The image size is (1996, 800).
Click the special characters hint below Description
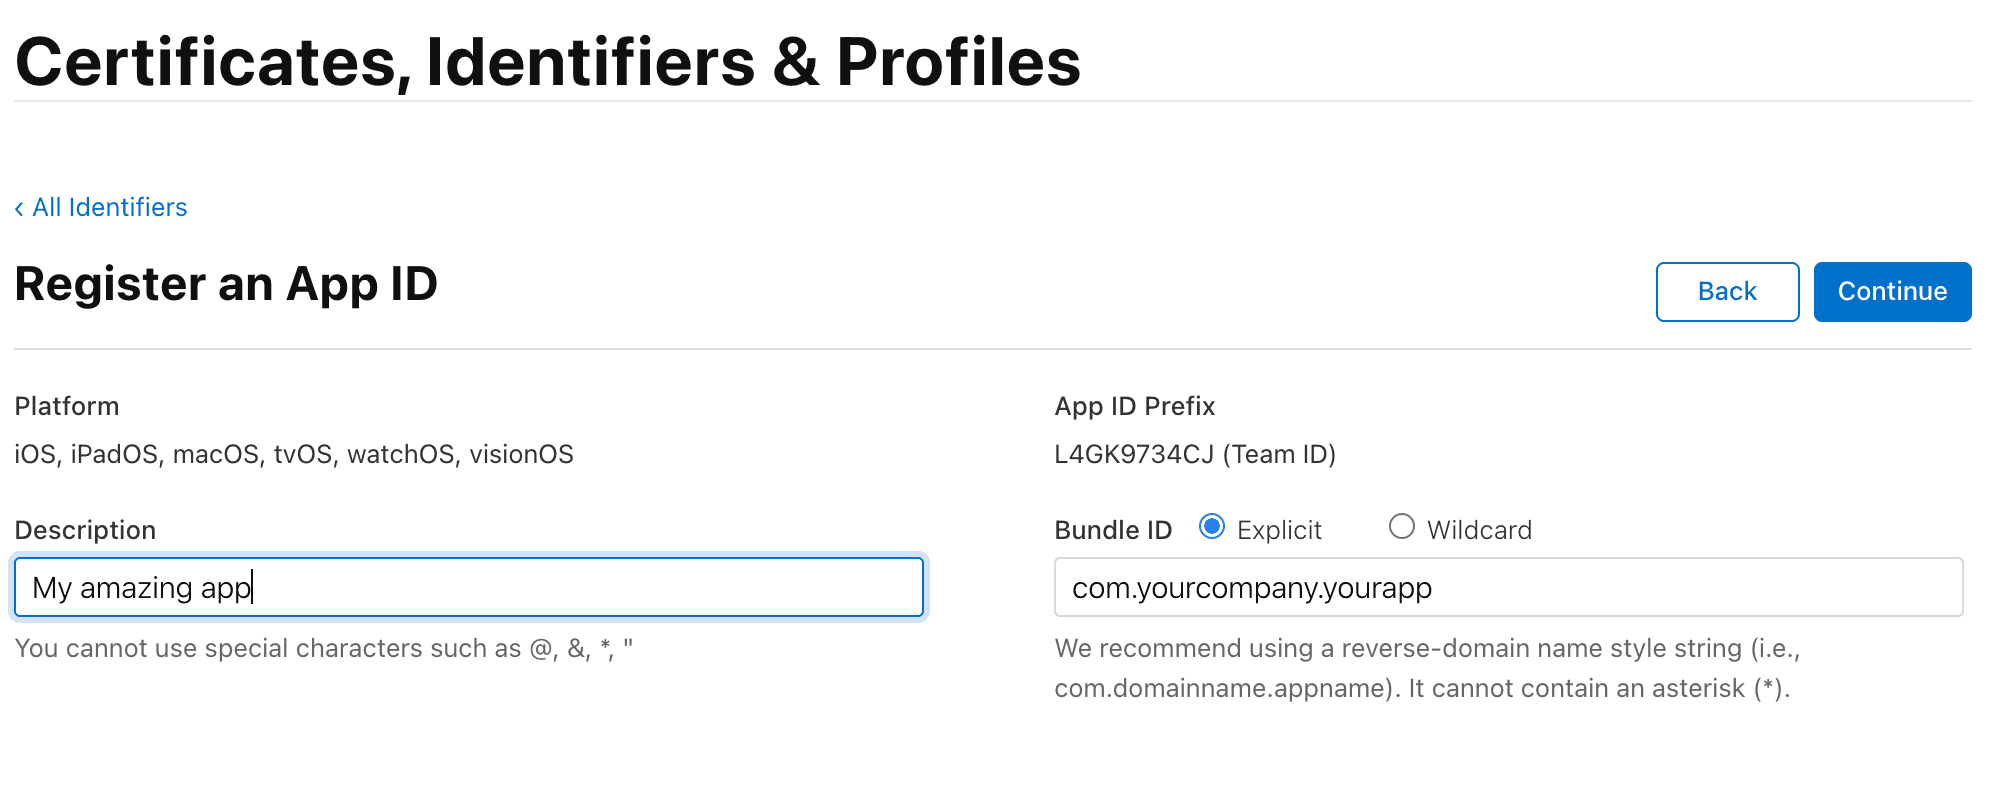(x=323, y=648)
